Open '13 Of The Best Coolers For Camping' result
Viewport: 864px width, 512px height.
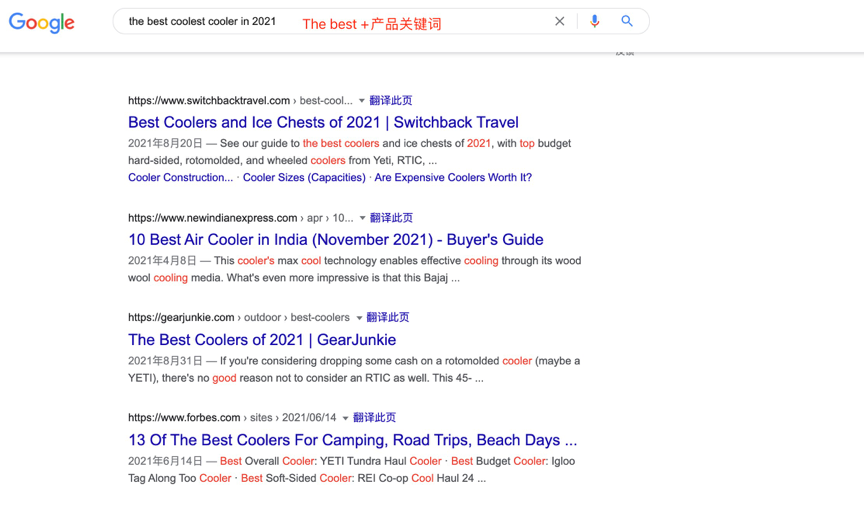353,440
